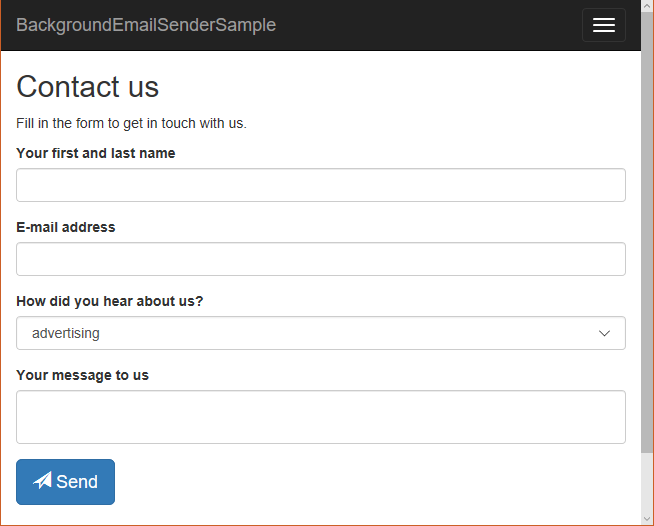The image size is (654, 526).
Task: Click the 'How did you hear about us?' label
Action: point(110,301)
